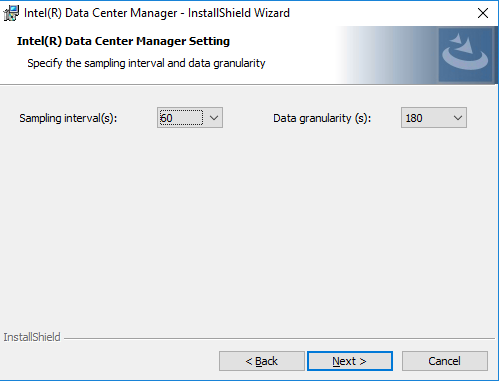Click the window title bar text
Screen dimensions: 499x381
point(157,13)
